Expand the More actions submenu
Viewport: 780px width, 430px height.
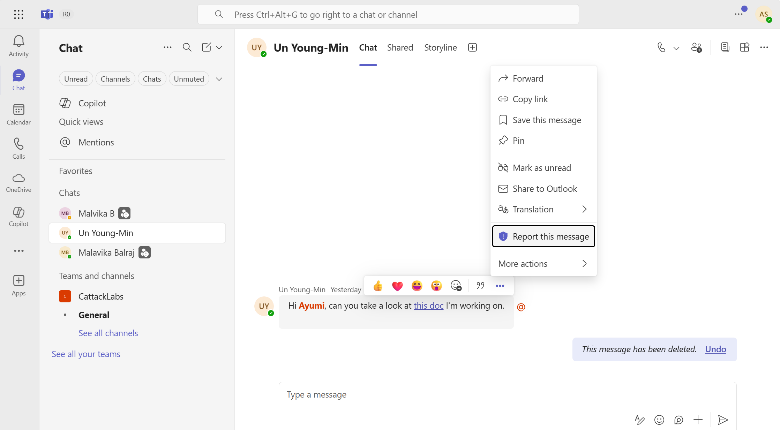tap(544, 264)
